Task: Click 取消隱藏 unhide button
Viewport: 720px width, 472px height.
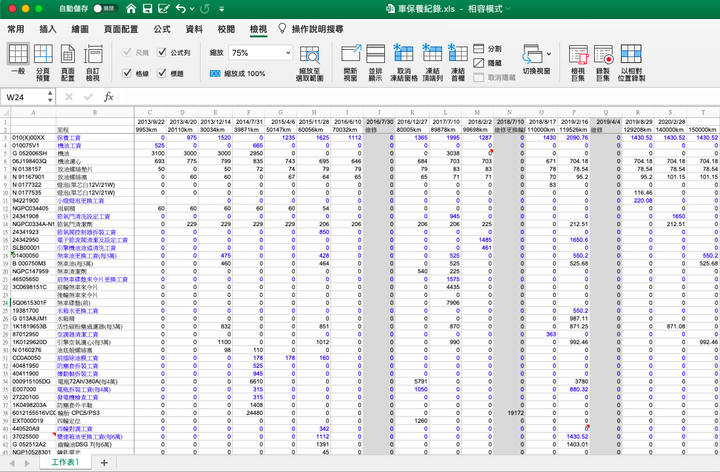Action: tap(494, 78)
